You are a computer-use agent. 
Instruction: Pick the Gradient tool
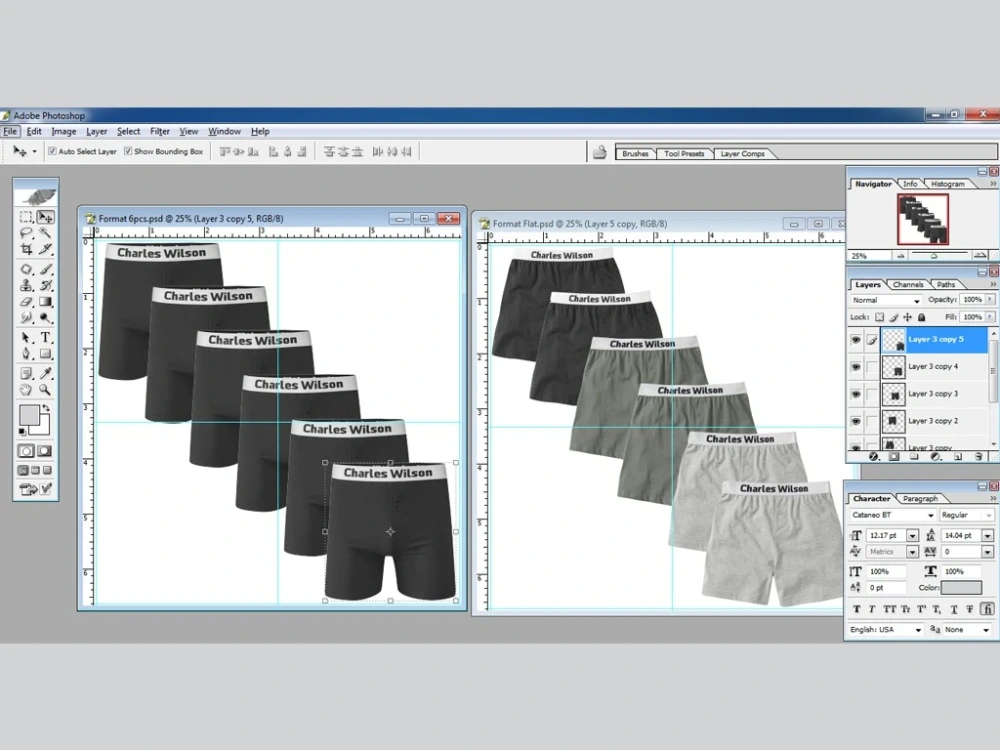coord(45,301)
